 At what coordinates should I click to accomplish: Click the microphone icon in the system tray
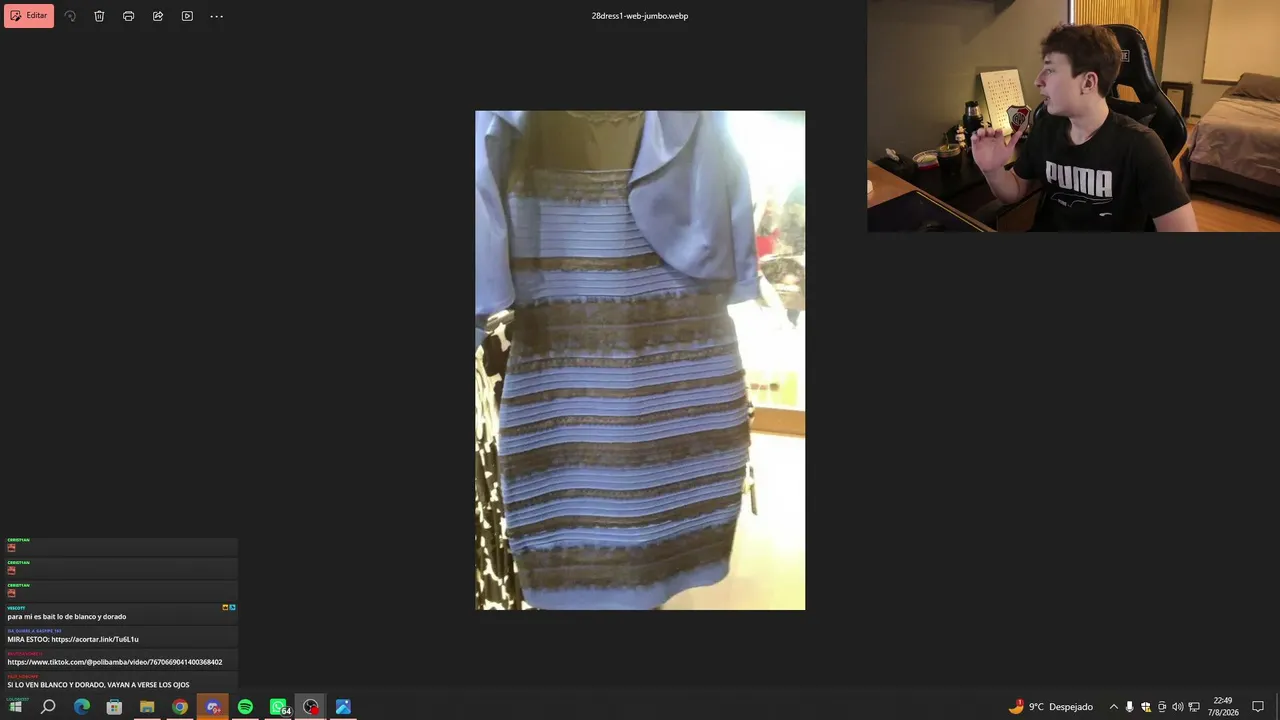1130,707
